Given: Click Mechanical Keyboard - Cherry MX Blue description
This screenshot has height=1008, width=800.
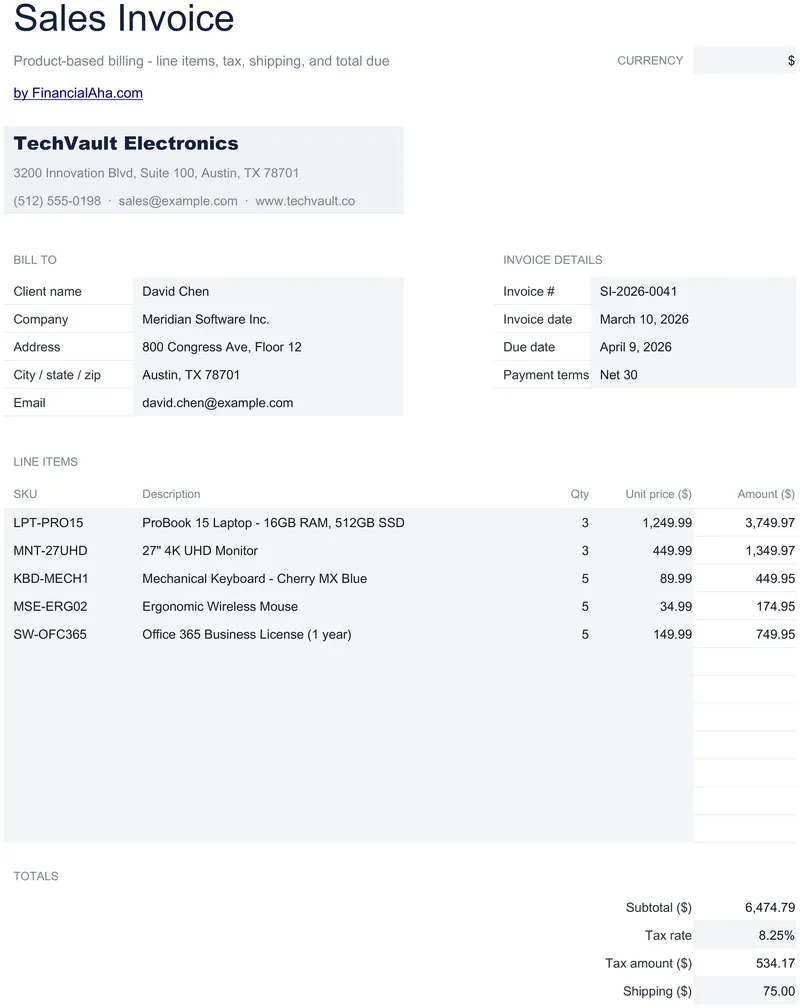Looking at the screenshot, I should tap(255, 578).
